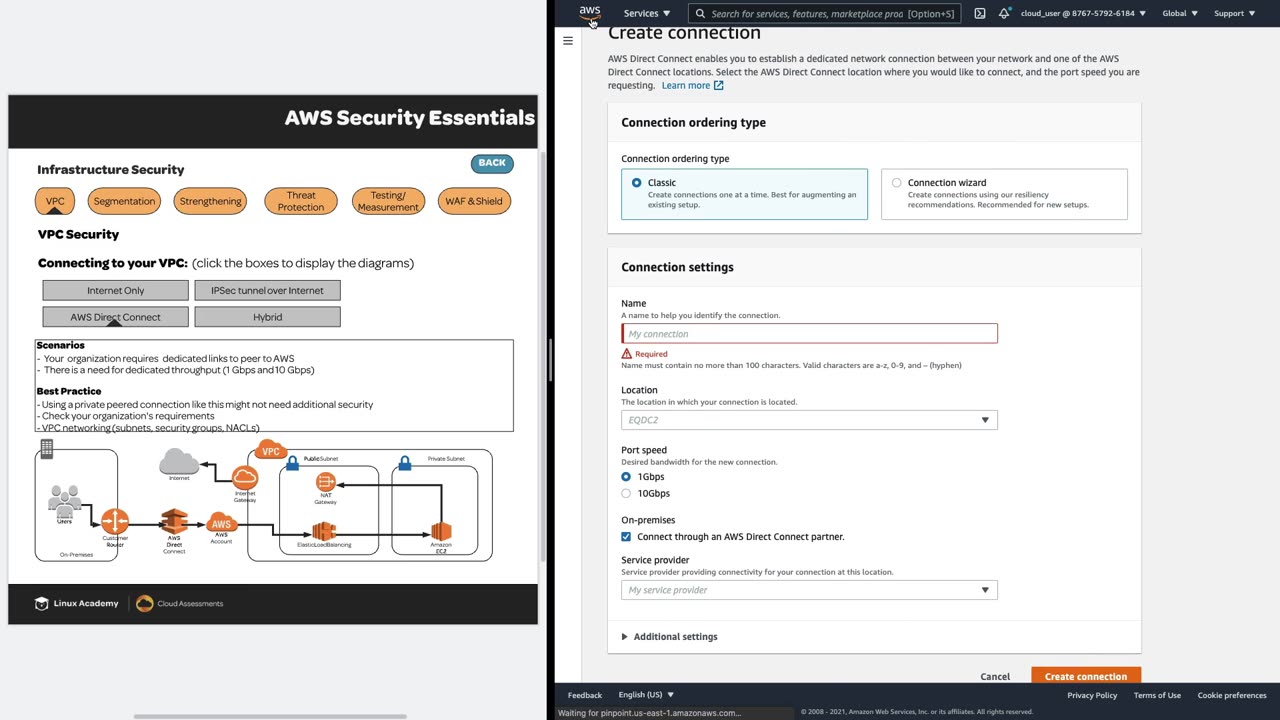1280x720 pixels.
Task: Click the horizontal scrollbar under the slide
Action: pos(270,716)
